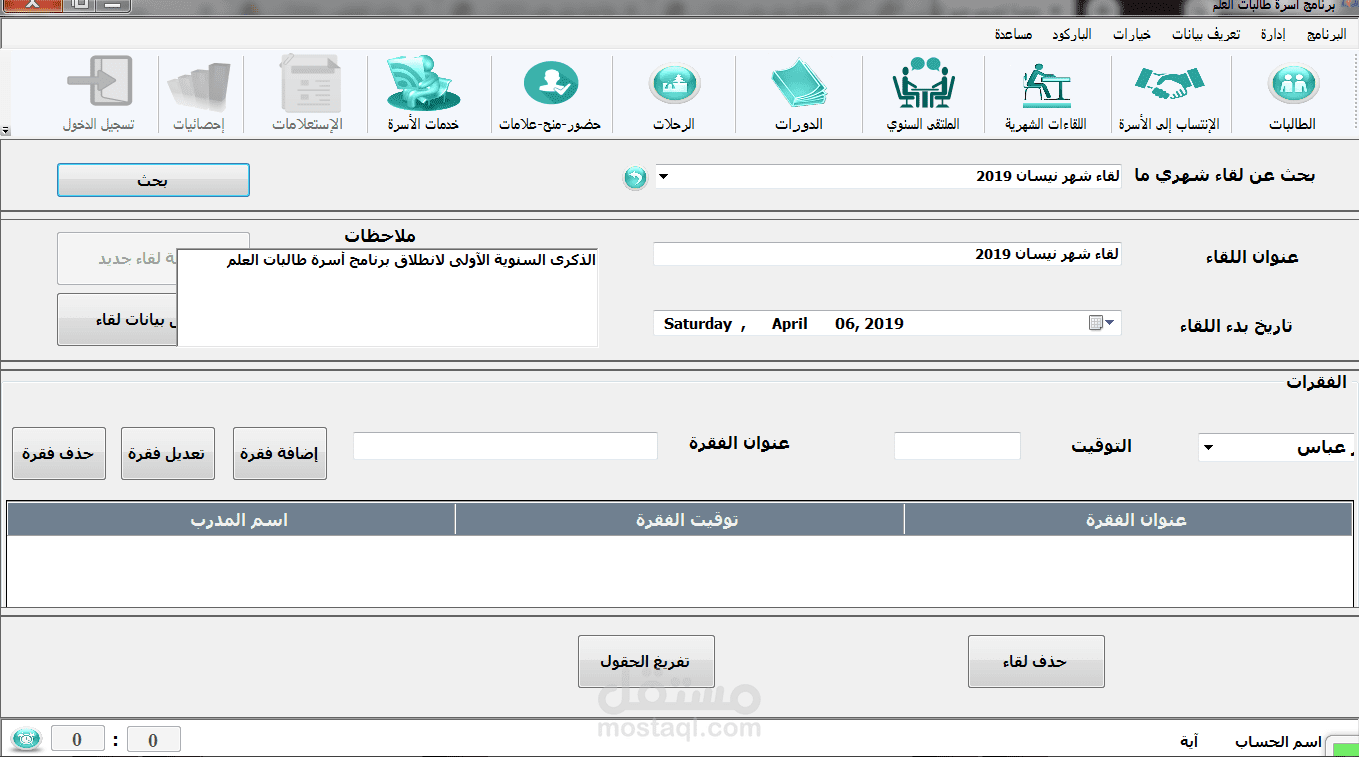Click the alarm clock icon in status bar
Screen dimensions: 1359x757
pyautogui.click(x=25, y=740)
